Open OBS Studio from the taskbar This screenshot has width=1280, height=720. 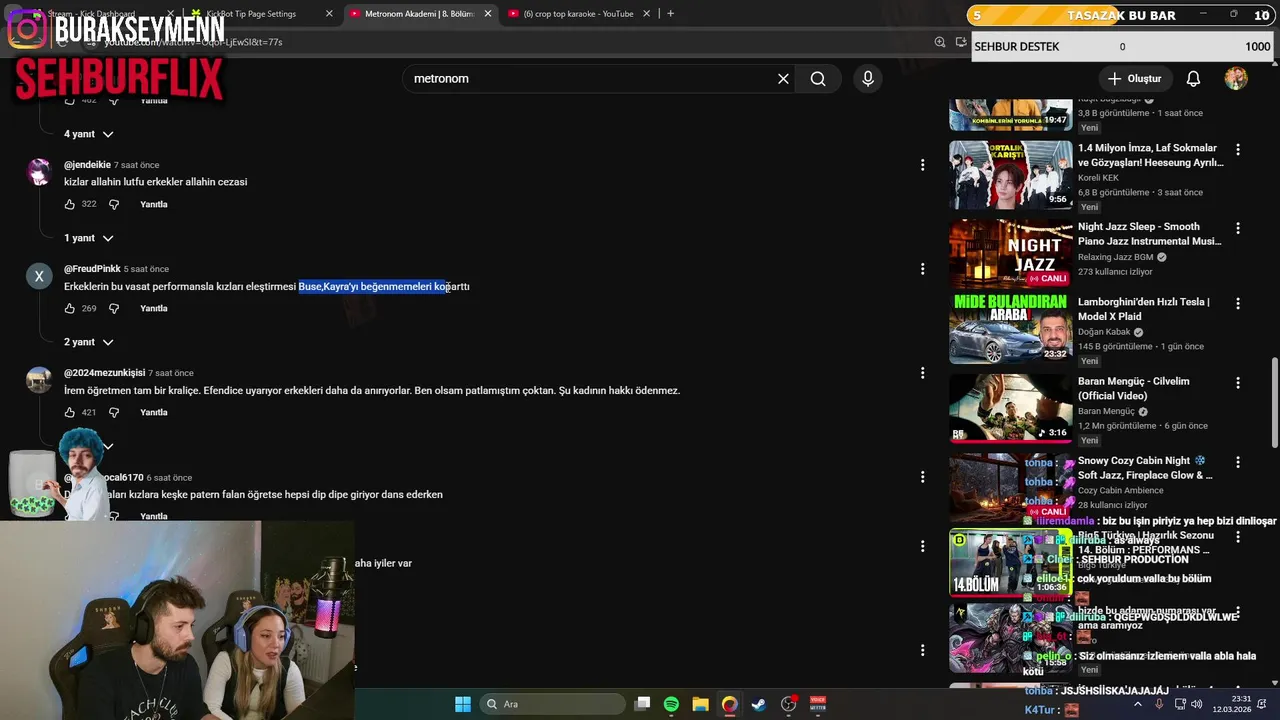pos(789,704)
